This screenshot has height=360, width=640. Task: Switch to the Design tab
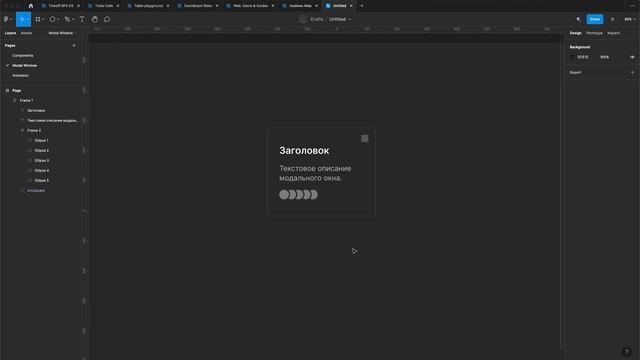coord(576,33)
